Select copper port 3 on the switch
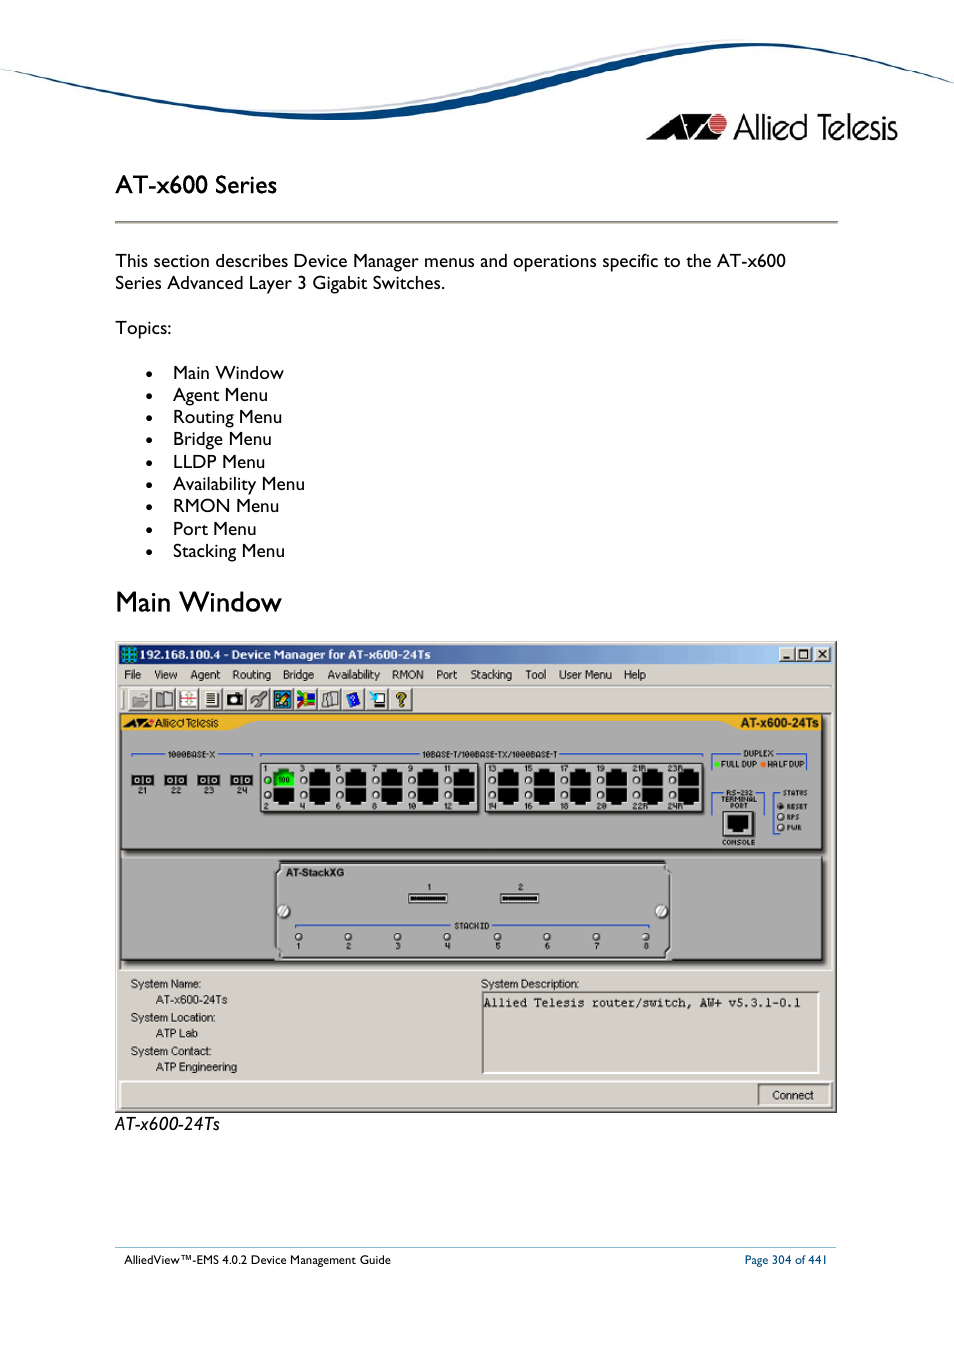 pyautogui.click(x=320, y=779)
